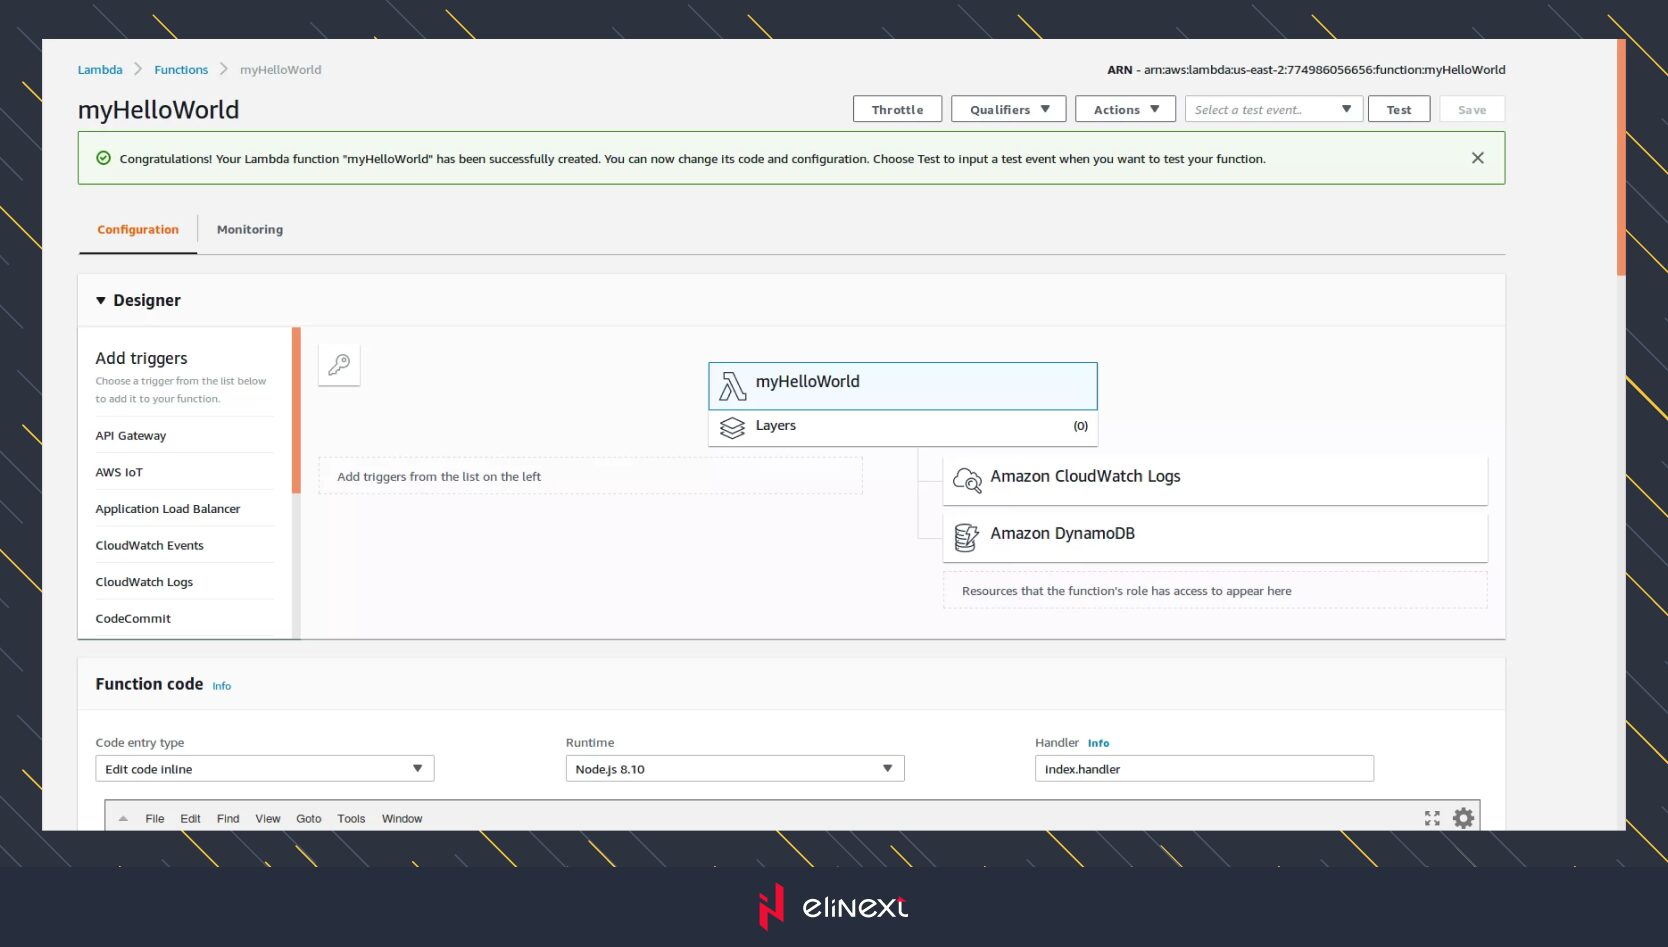Click the Layers stack icon
The image size is (1668, 947).
tap(733, 428)
